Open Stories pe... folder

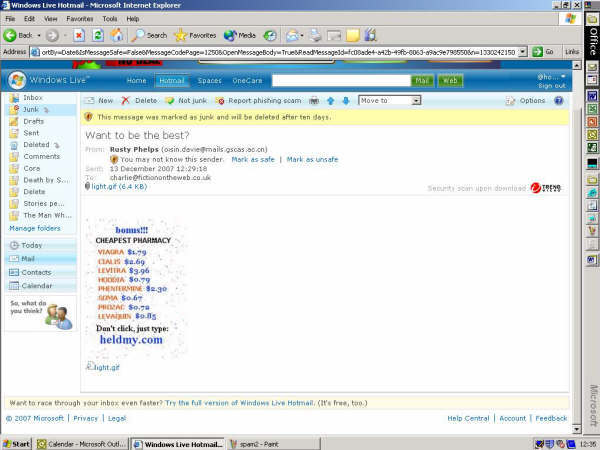(44, 204)
